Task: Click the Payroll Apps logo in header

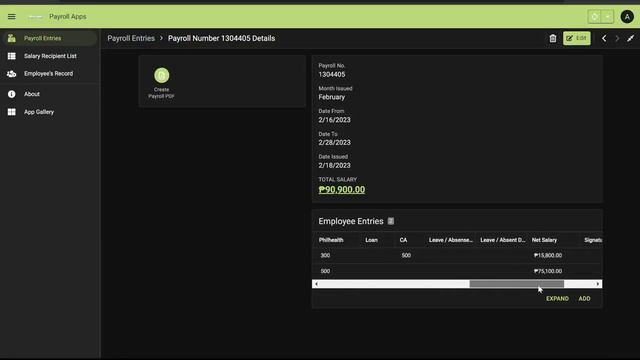Action: tap(36, 17)
